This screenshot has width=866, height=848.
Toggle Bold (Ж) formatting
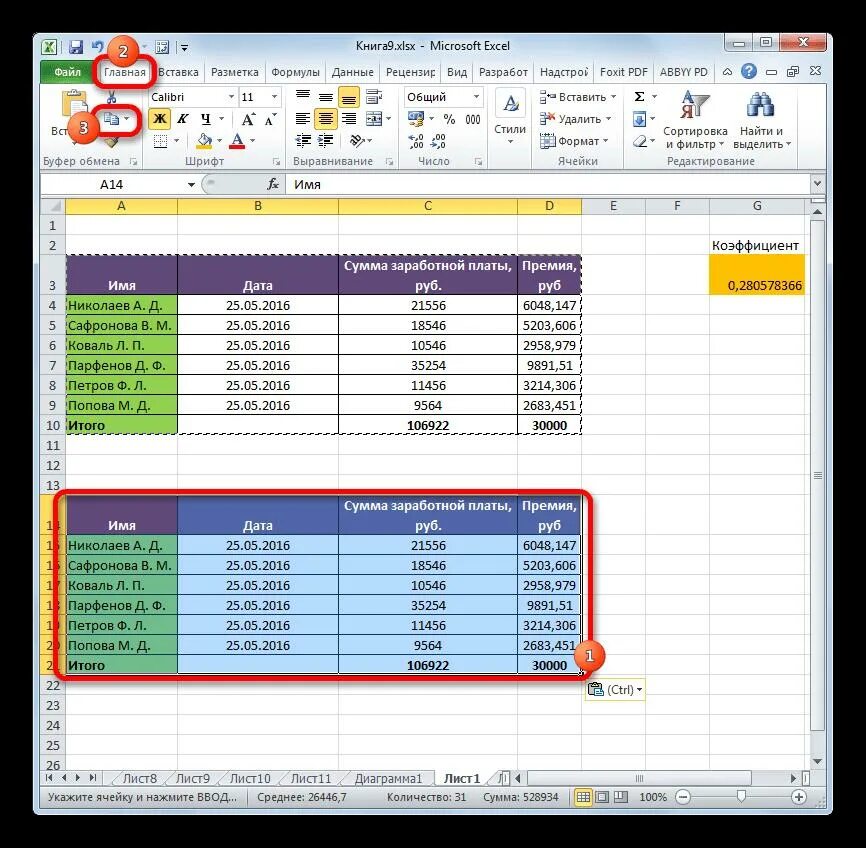pyautogui.click(x=160, y=119)
